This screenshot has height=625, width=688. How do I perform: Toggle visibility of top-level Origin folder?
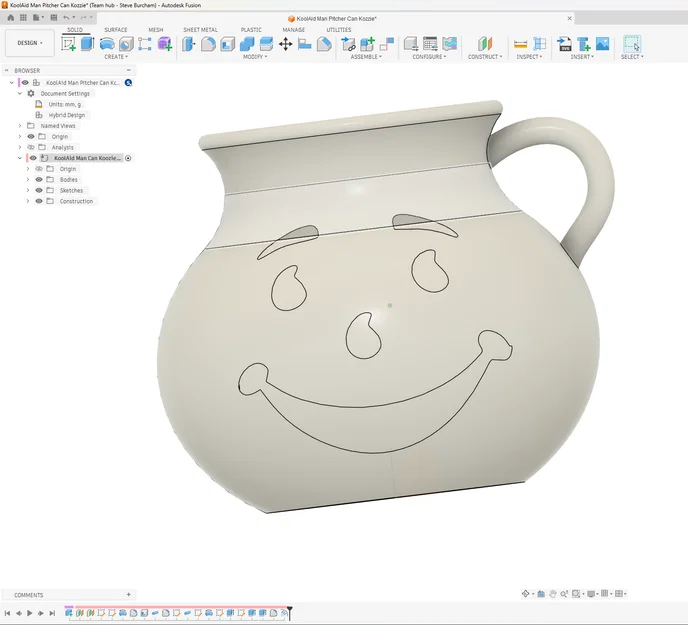[x=31, y=136]
